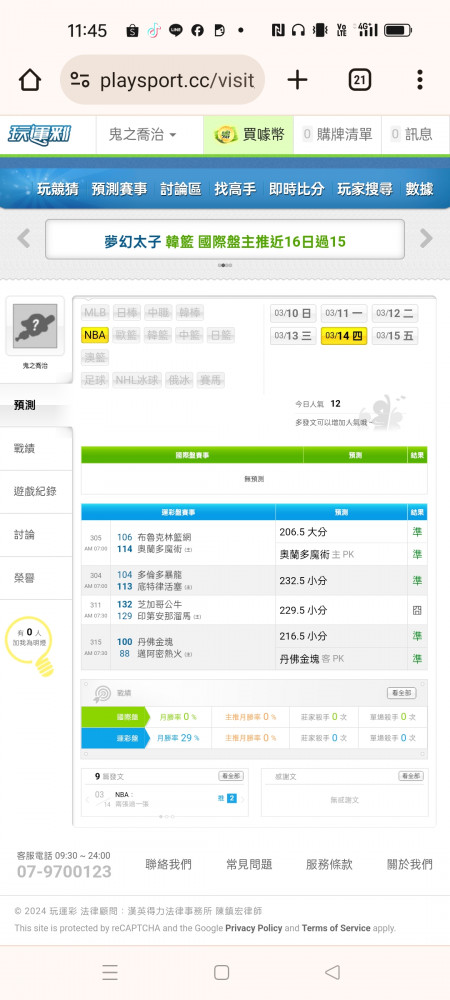The image size is (450, 1000).
Task: Select the 中職 league filter
Action: pyautogui.click(x=158, y=312)
